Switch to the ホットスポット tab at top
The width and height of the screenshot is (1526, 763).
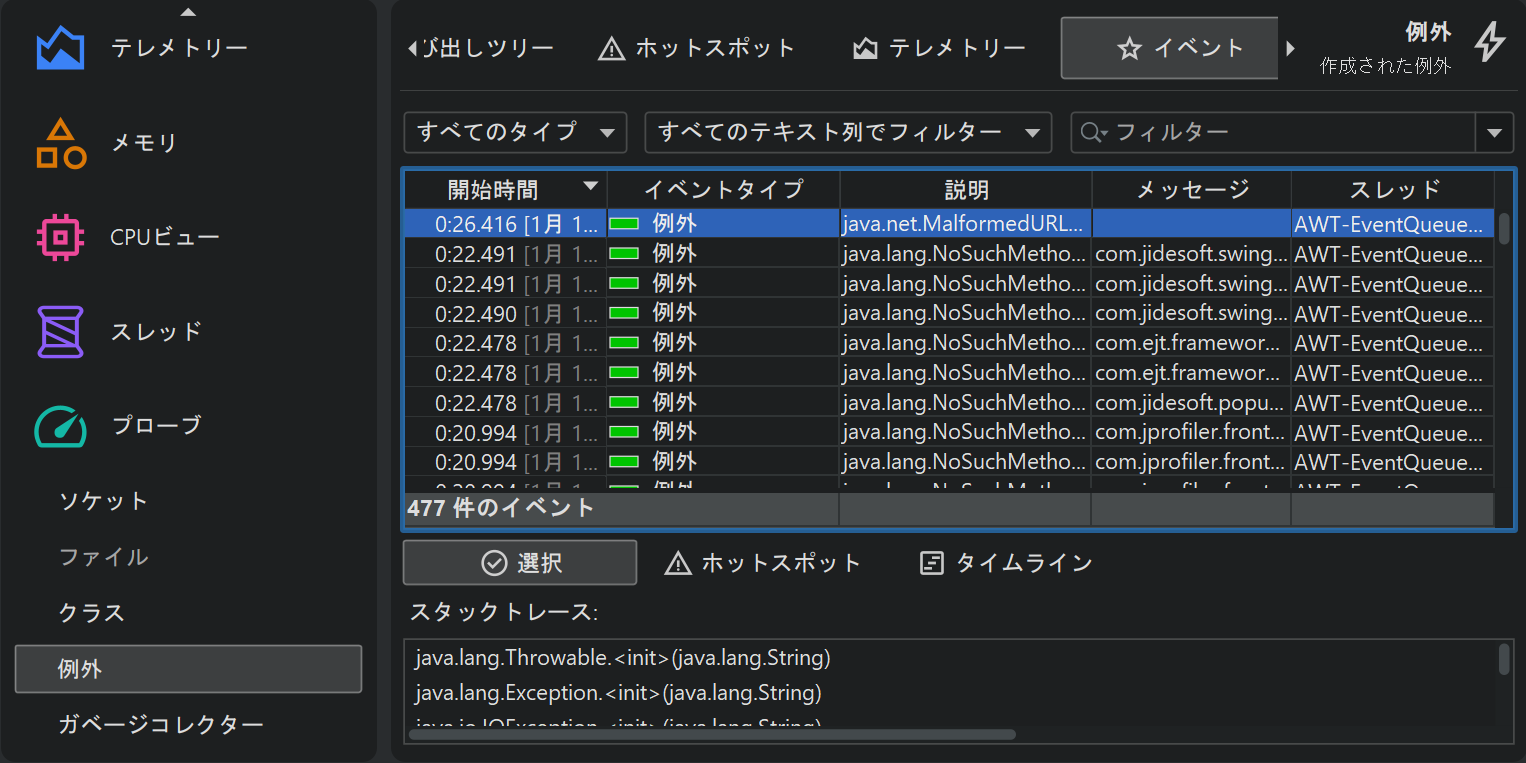[x=696, y=48]
